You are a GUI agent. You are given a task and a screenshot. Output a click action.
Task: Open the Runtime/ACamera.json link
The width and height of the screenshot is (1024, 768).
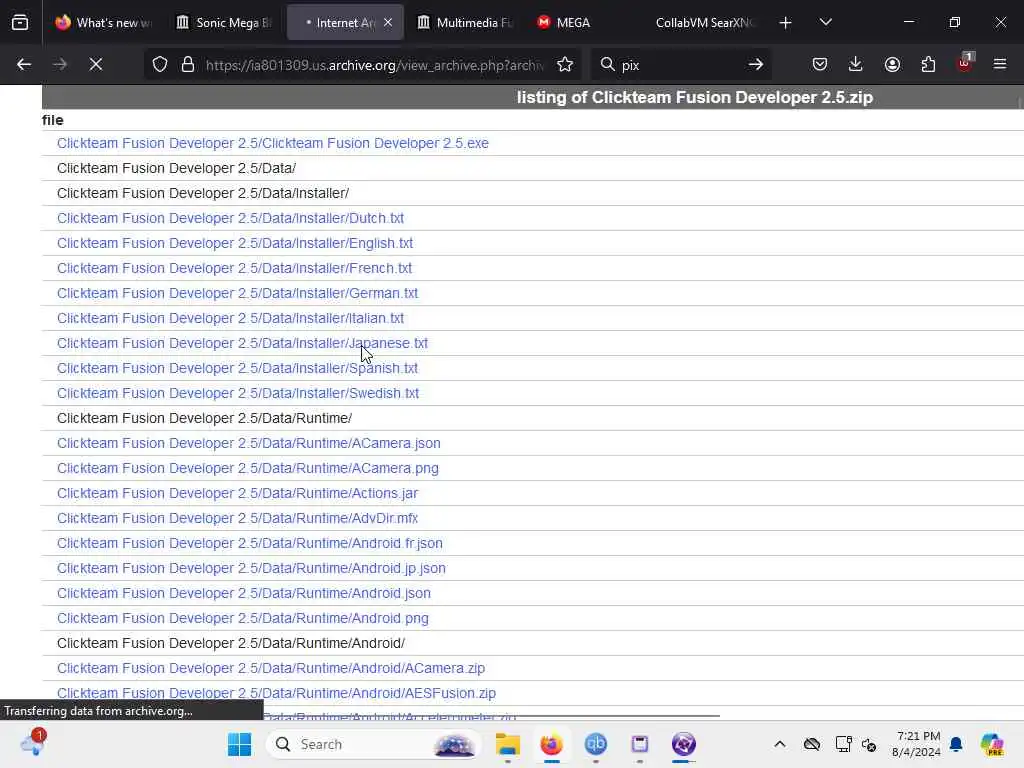click(248, 443)
